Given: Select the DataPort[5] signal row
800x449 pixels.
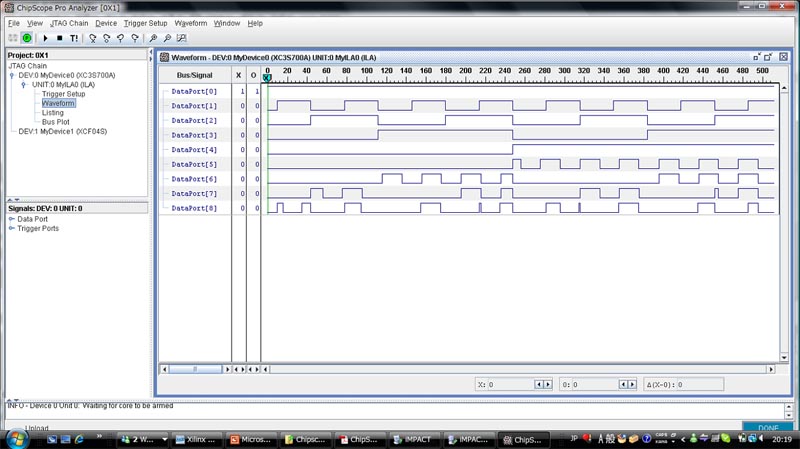Looking at the screenshot, I should (x=194, y=164).
